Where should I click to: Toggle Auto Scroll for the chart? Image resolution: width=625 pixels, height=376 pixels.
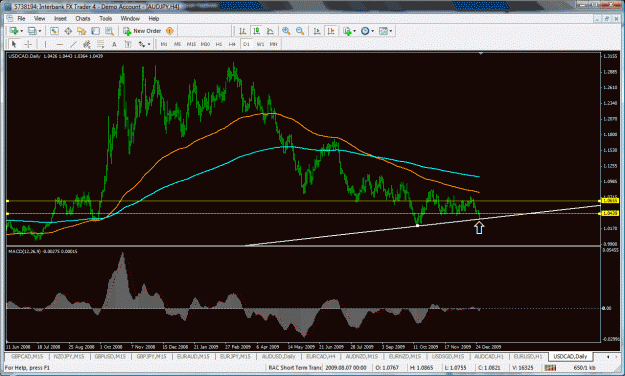point(317,31)
